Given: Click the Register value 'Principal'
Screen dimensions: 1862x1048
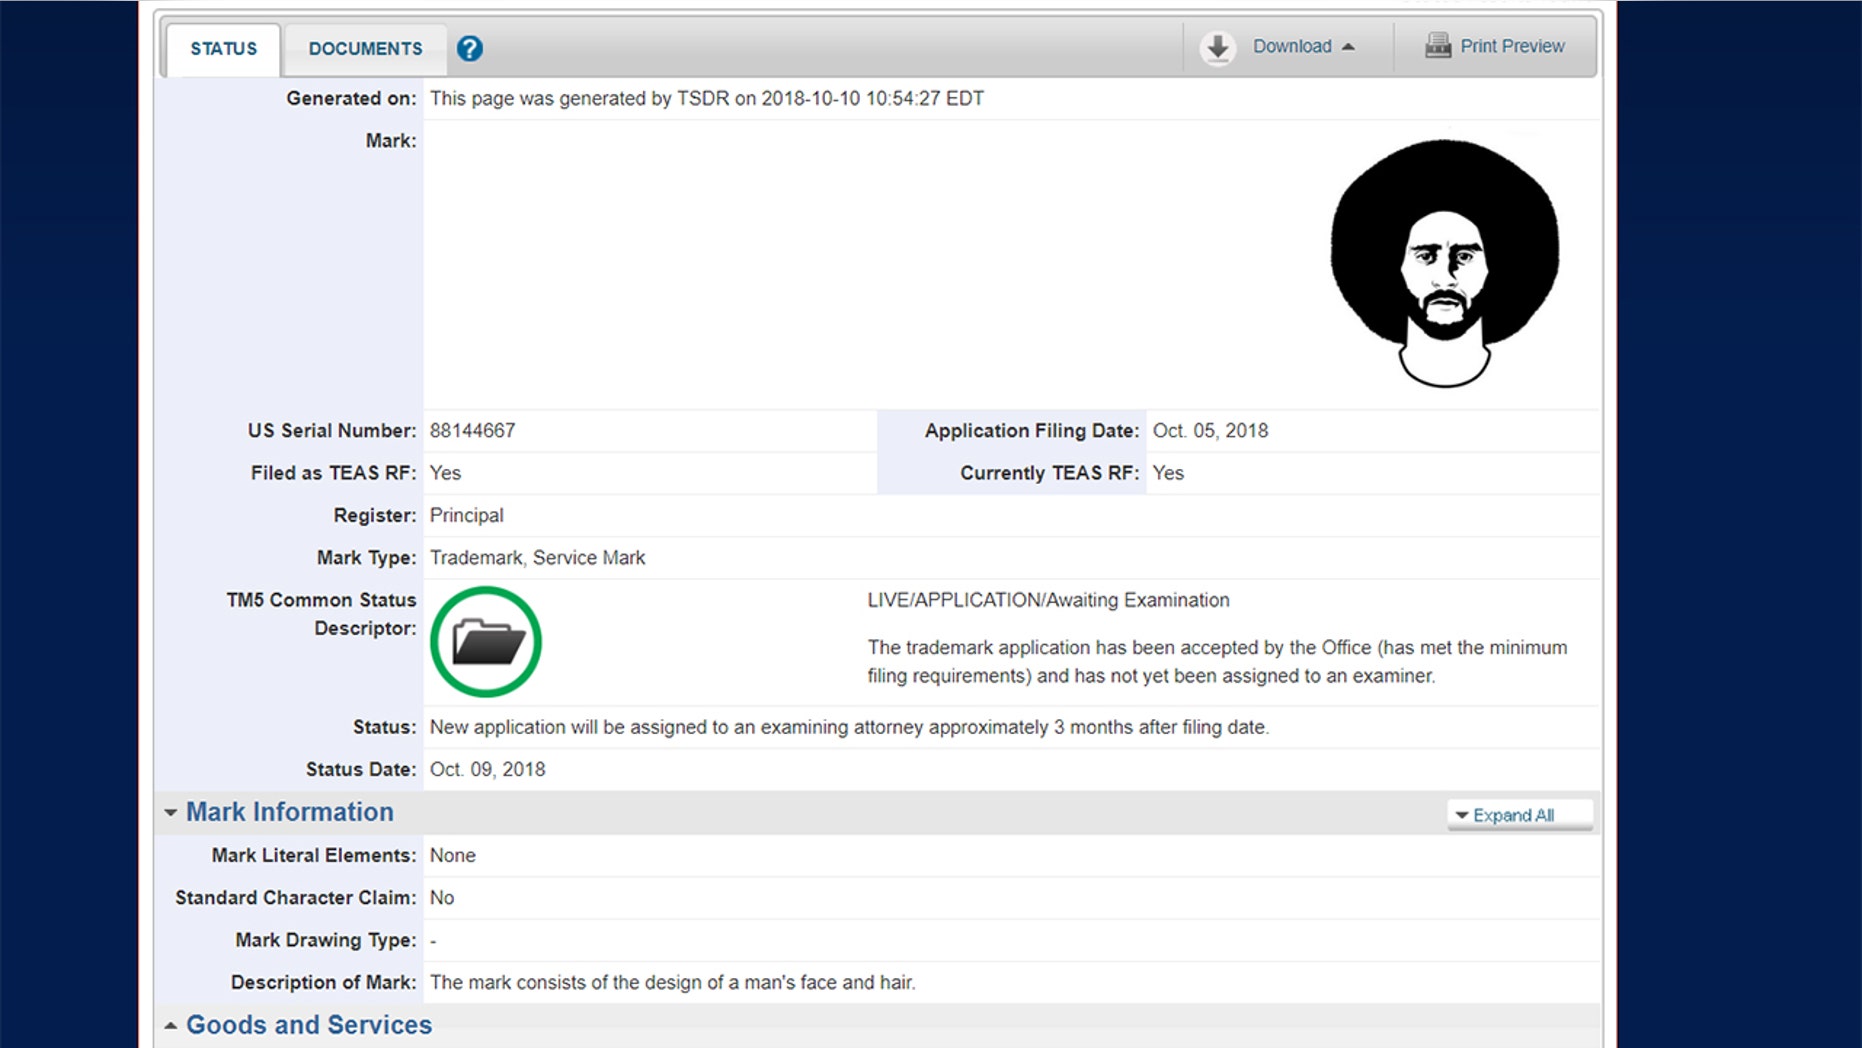Looking at the screenshot, I should 466,516.
